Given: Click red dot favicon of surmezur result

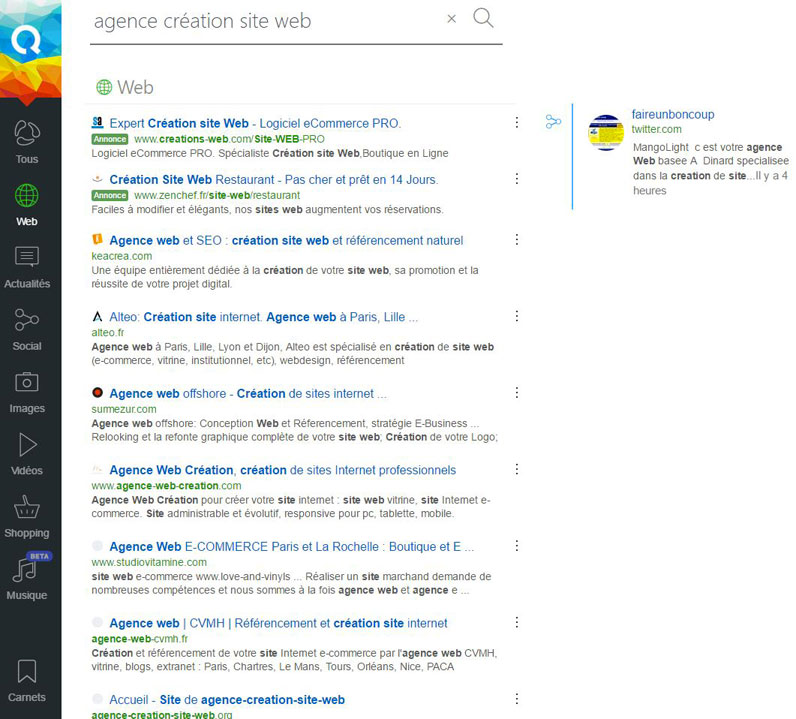Looking at the screenshot, I should coord(97,393).
